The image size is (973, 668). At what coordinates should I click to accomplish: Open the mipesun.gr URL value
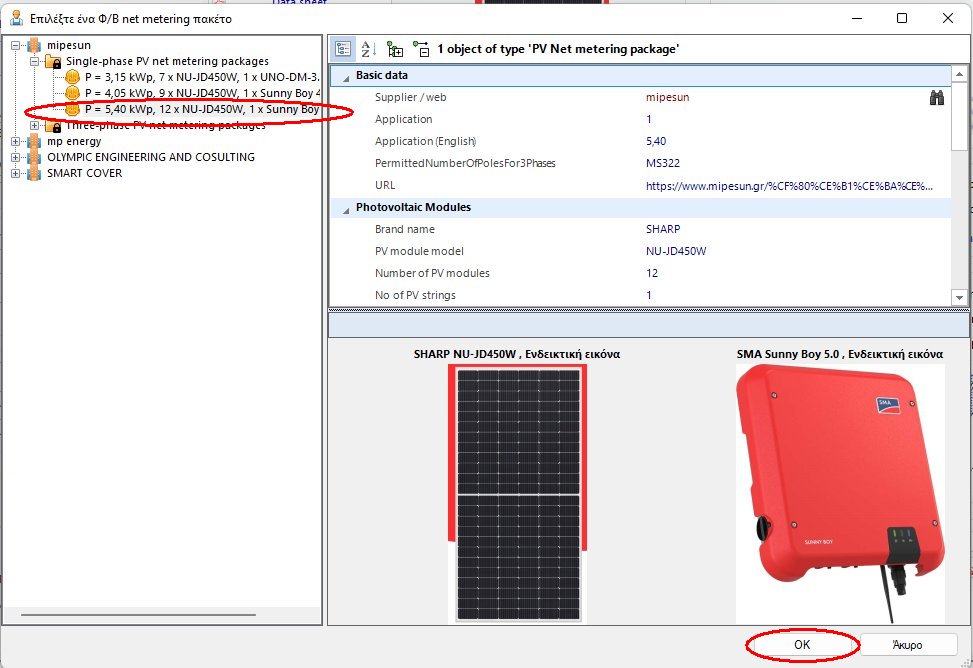pos(790,186)
